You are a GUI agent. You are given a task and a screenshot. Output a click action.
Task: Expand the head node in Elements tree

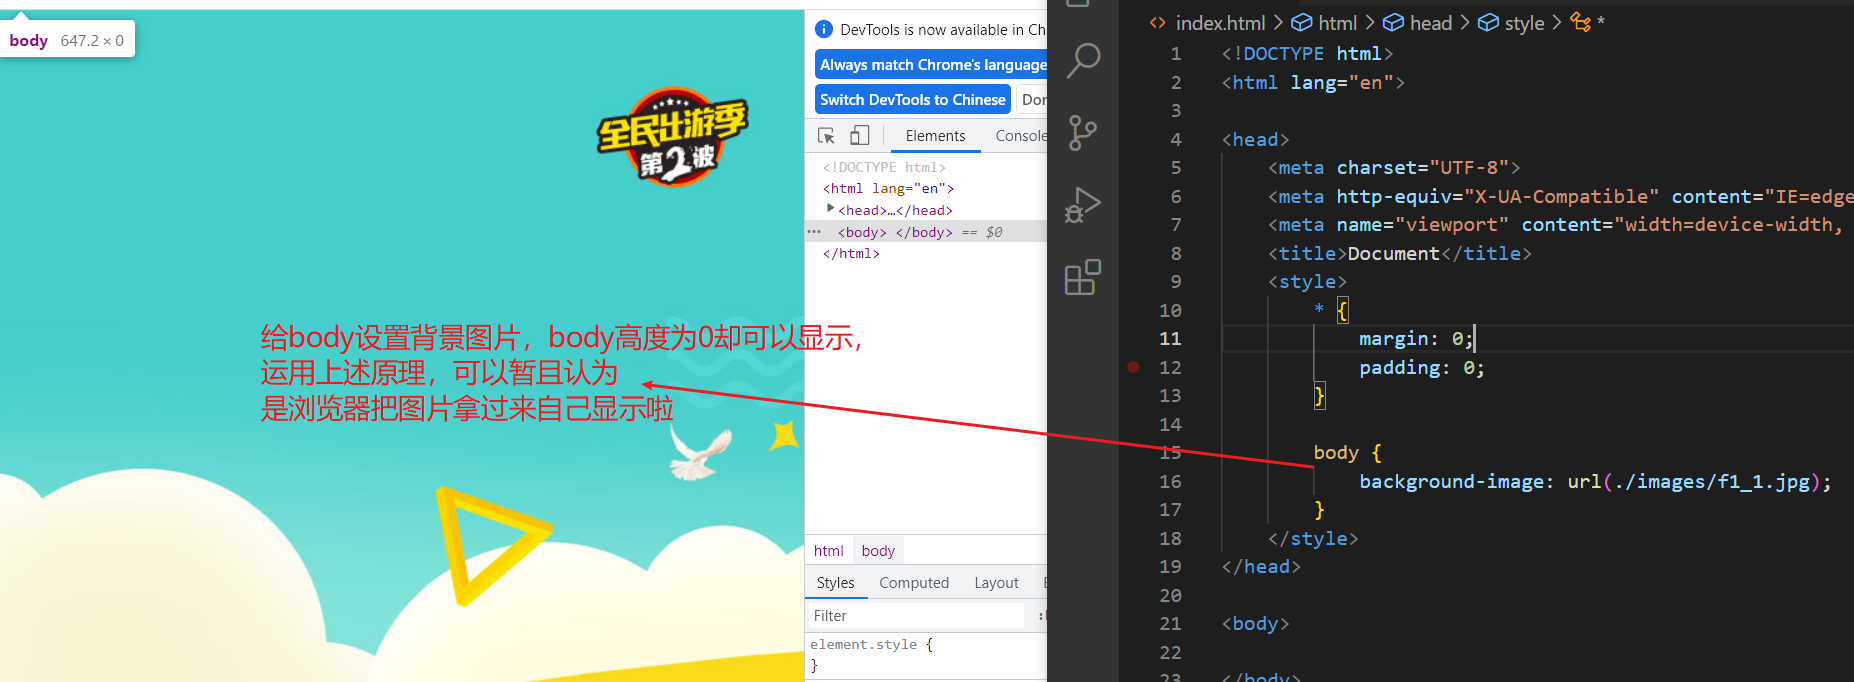tap(830, 209)
